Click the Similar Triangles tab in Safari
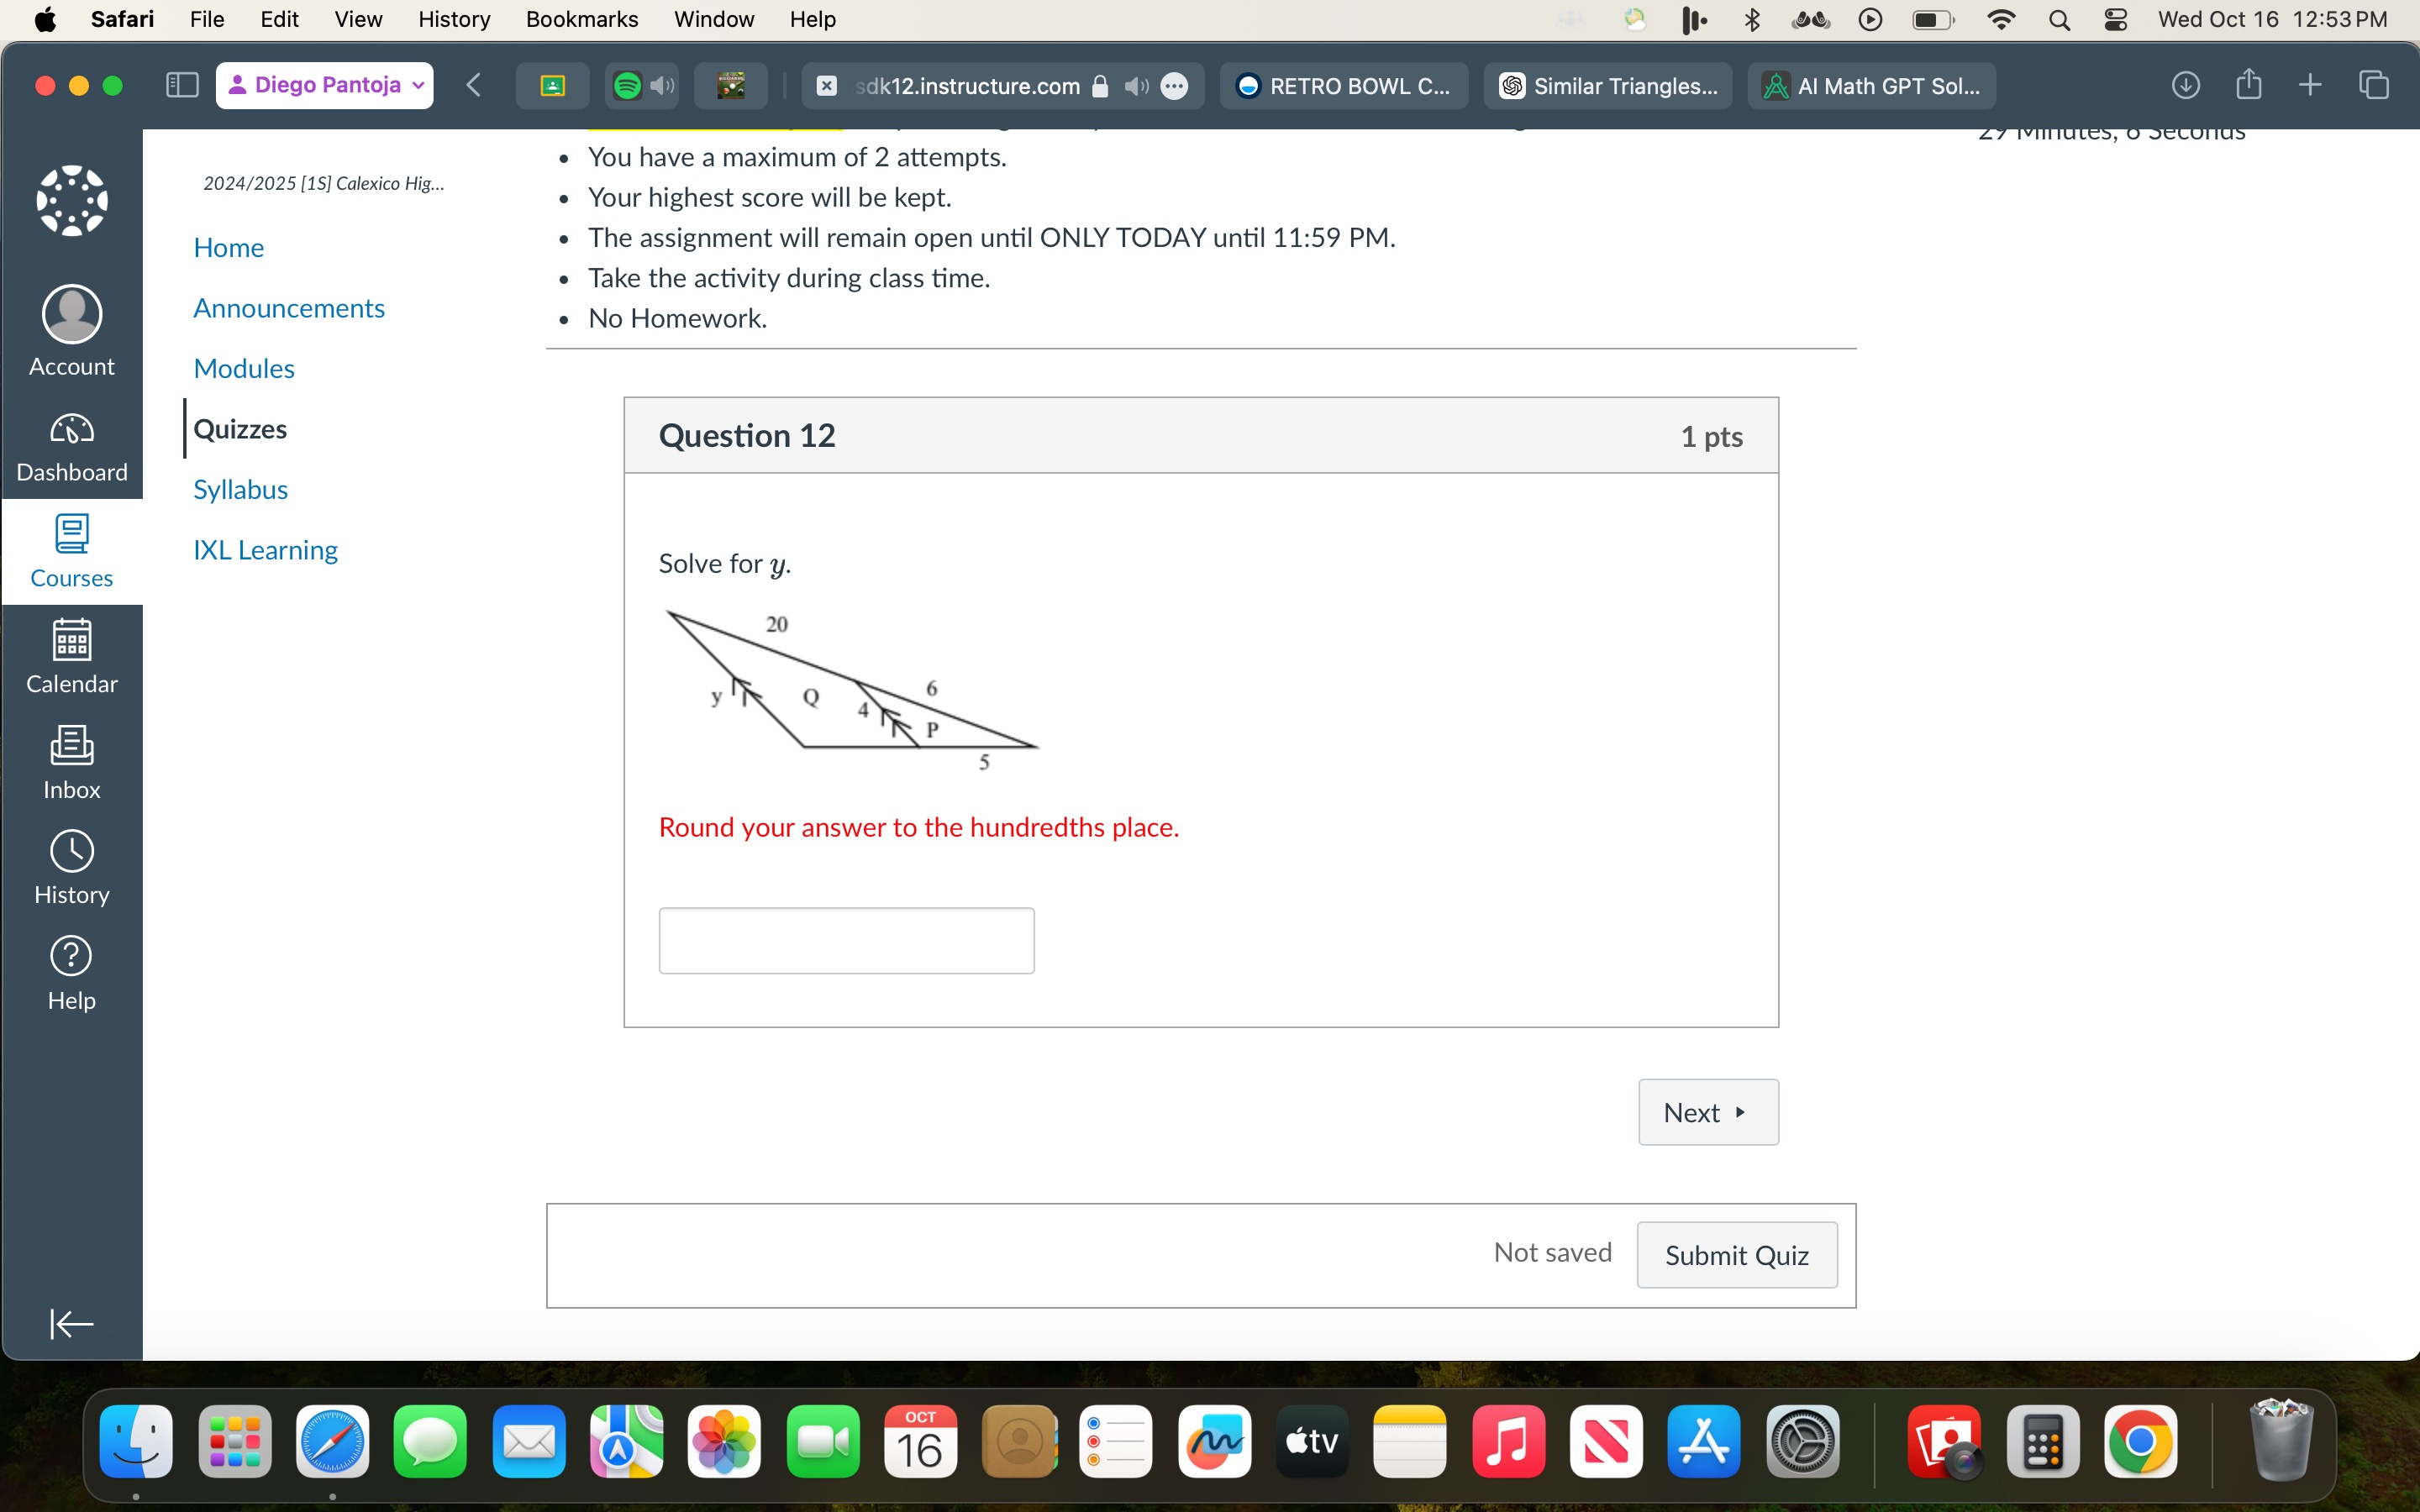 point(1605,86)
